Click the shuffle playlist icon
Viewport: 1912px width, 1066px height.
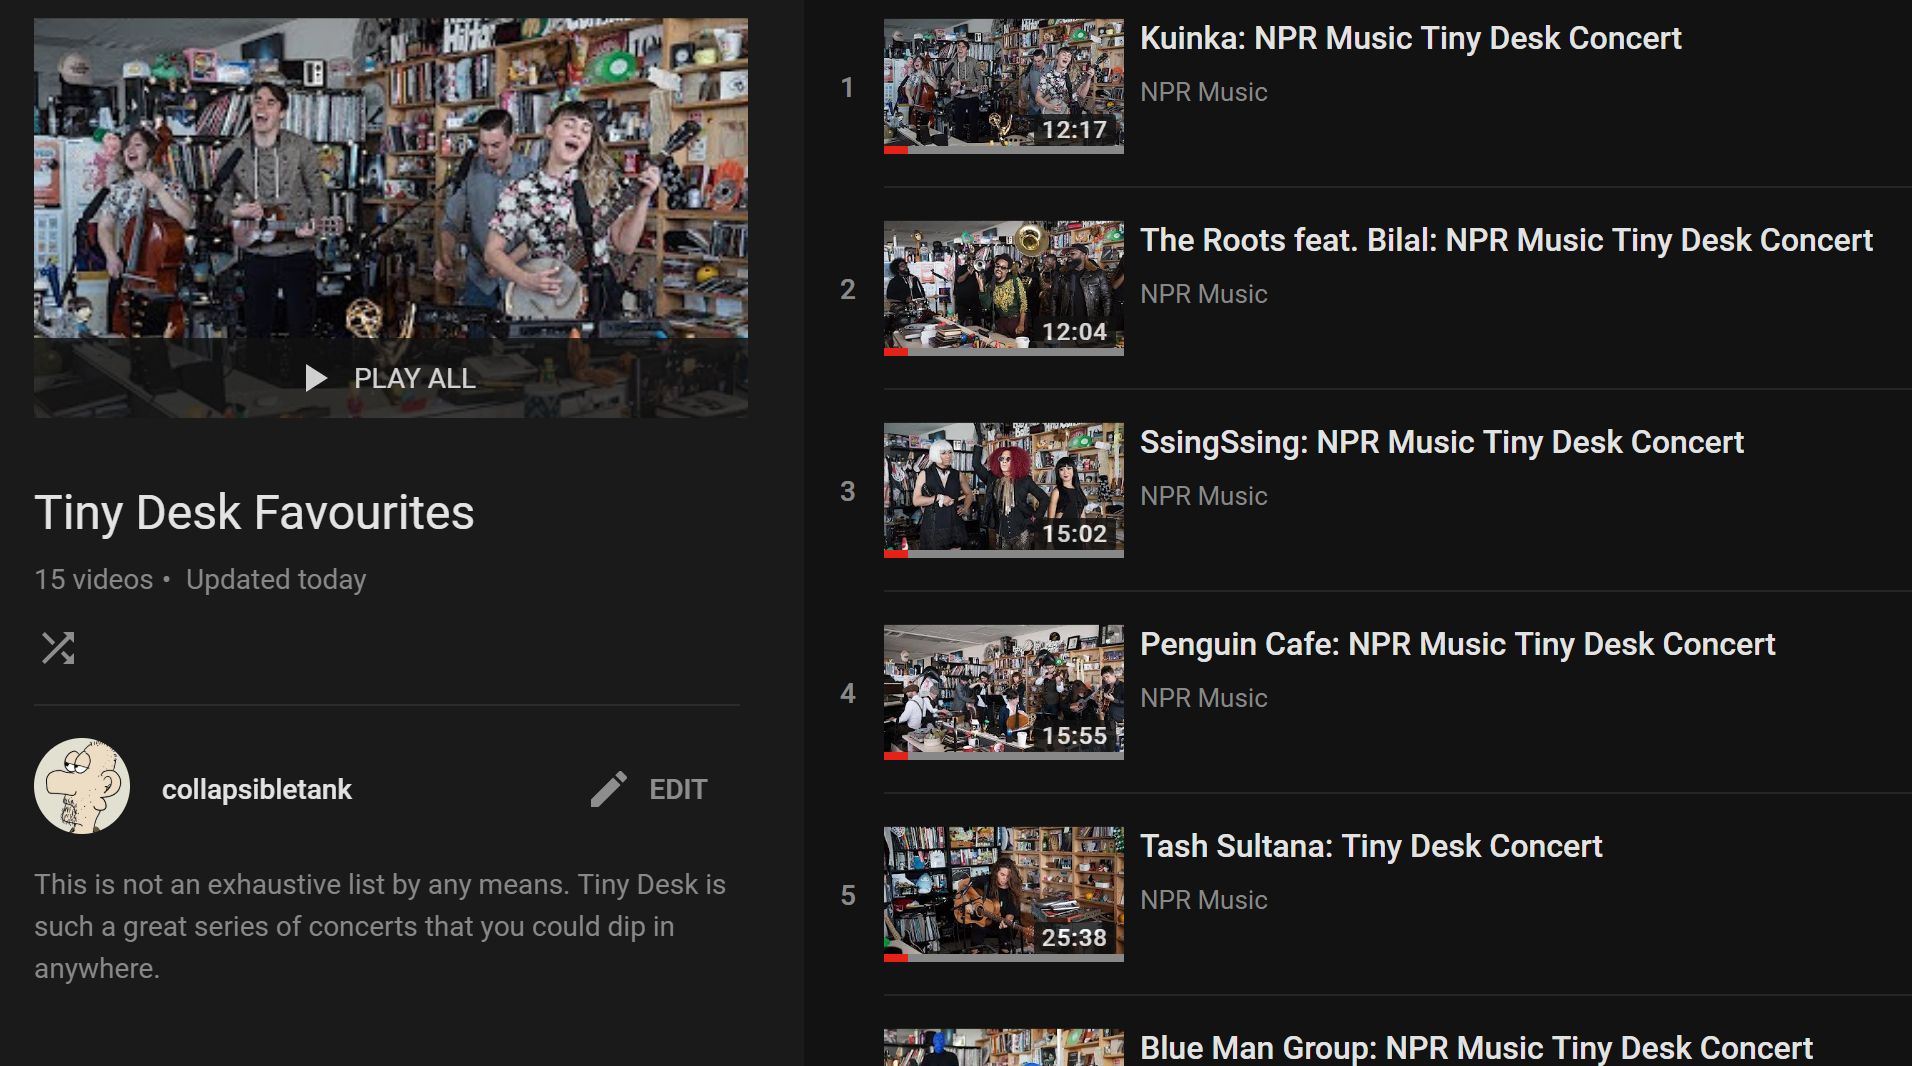pos(58,648)
